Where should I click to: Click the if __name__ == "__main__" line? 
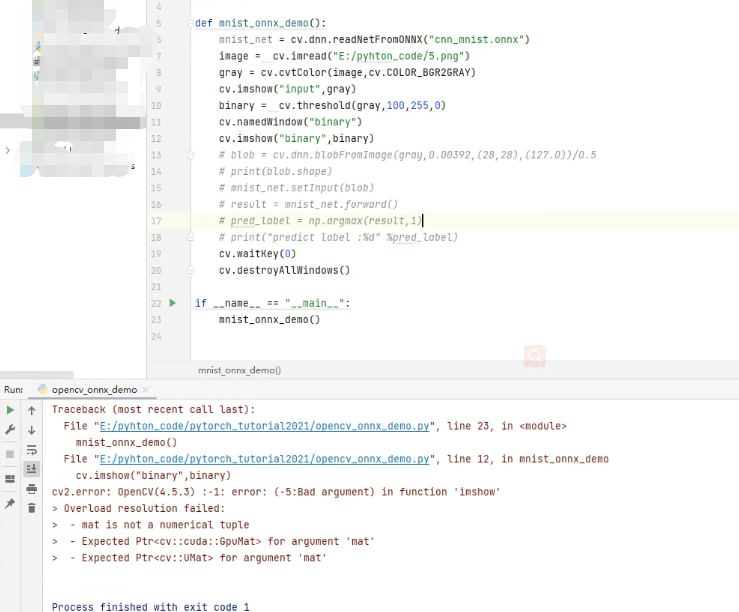pos(272,303)
